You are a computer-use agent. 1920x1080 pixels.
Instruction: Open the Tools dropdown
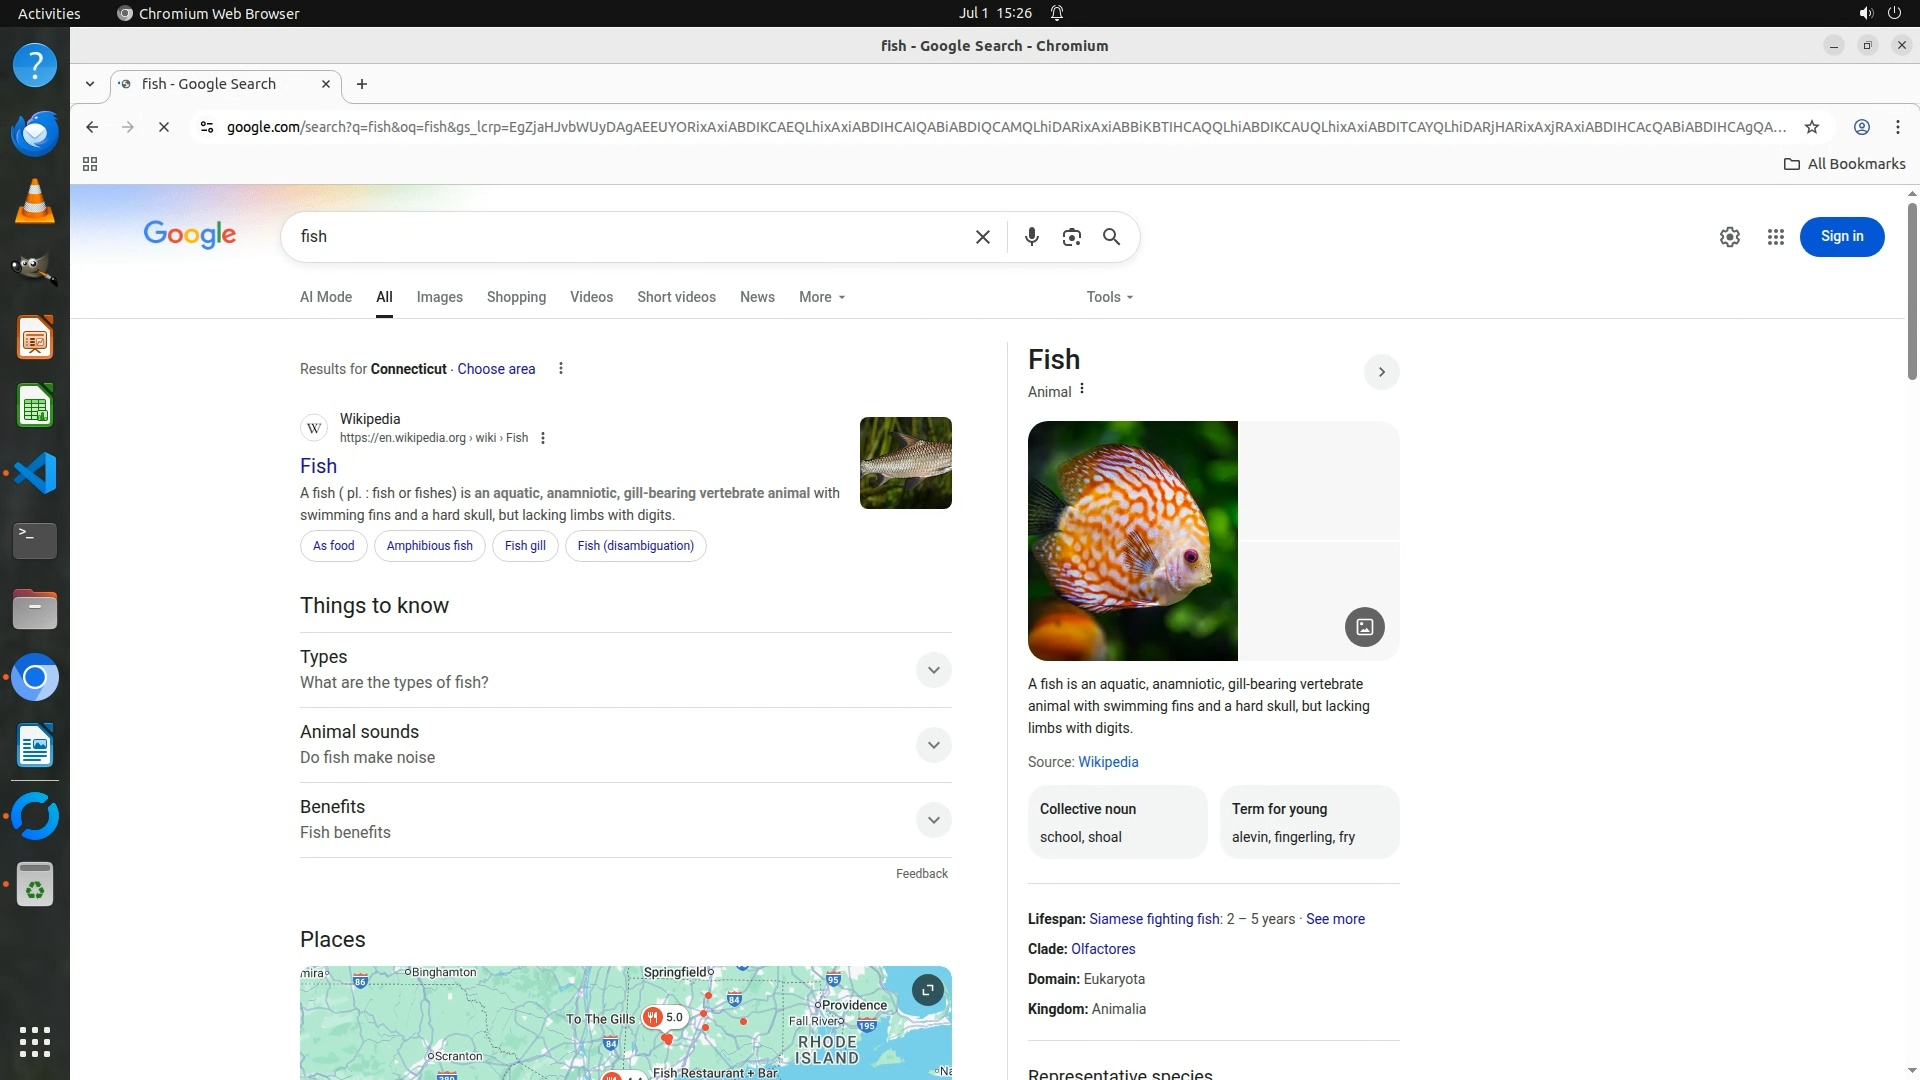coord(1109,297)
